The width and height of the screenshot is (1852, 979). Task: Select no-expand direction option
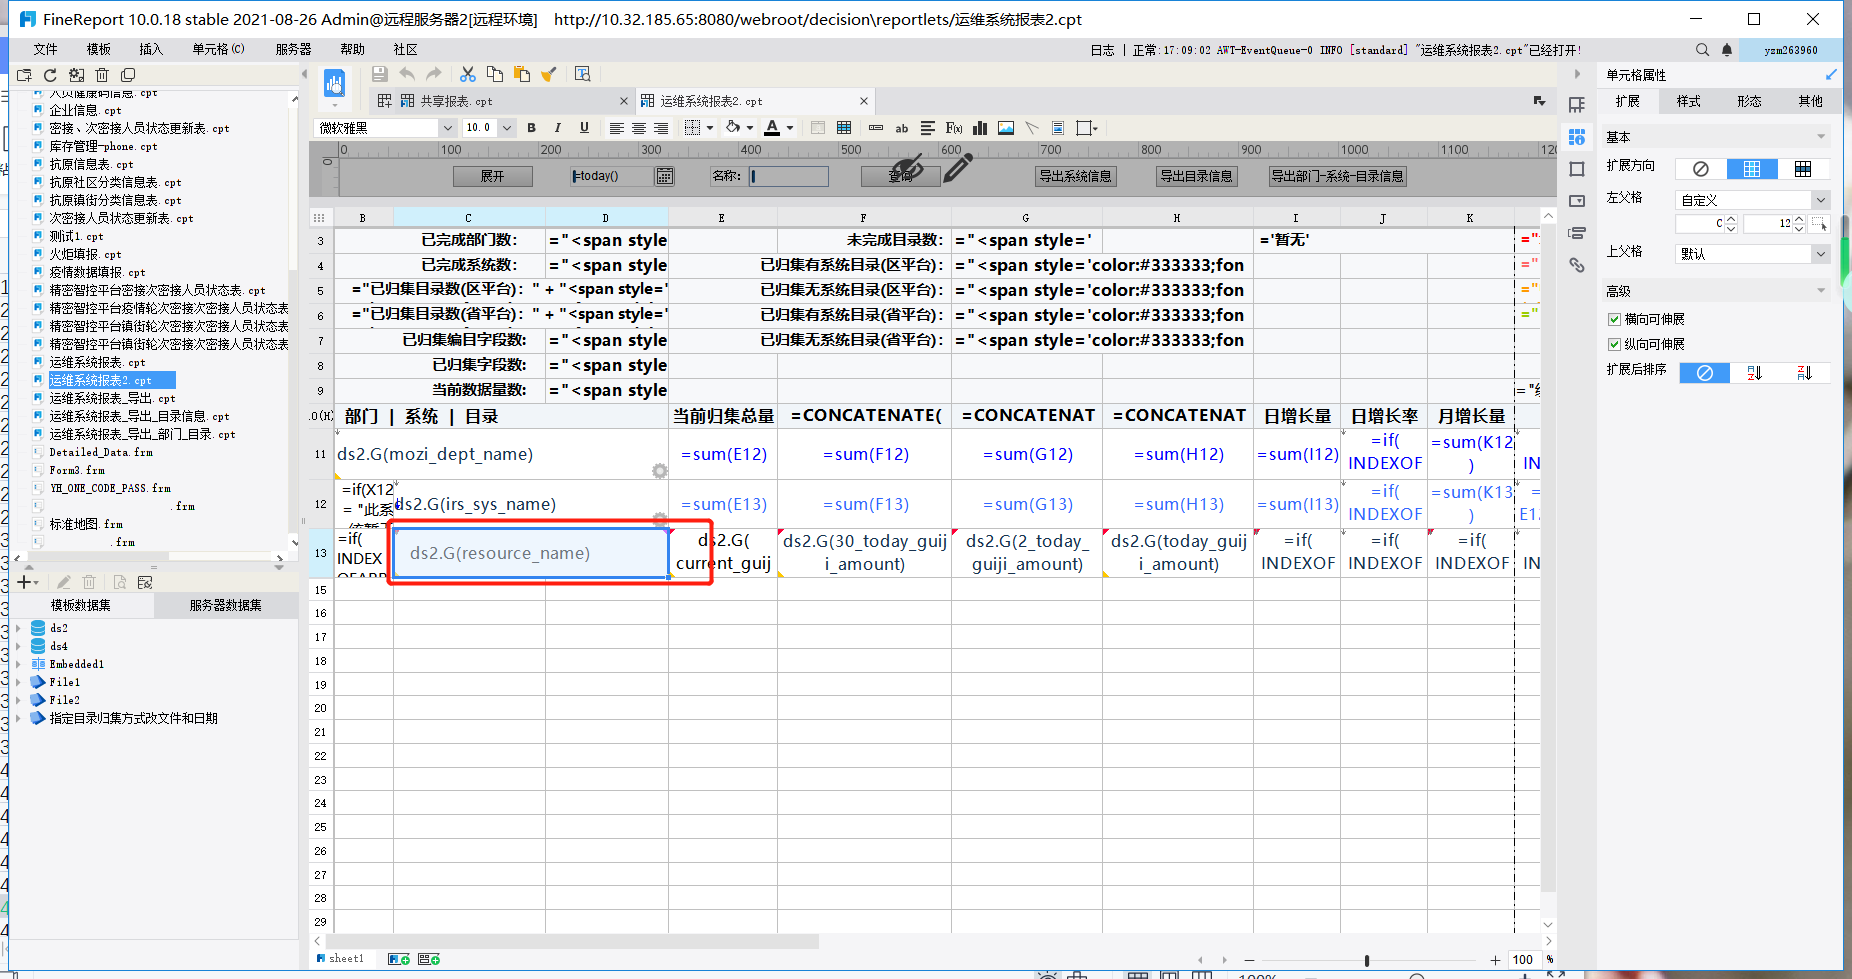1700,169
